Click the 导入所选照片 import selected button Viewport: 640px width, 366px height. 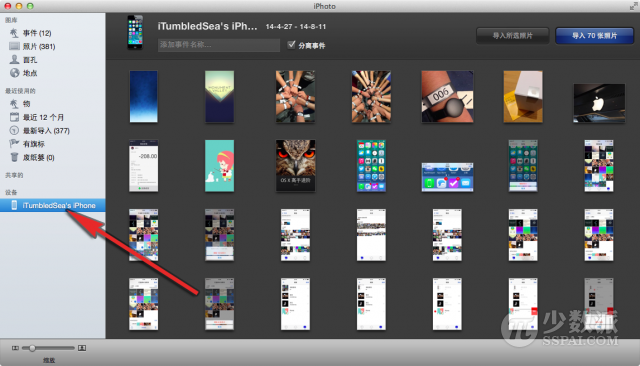(512, 36)
